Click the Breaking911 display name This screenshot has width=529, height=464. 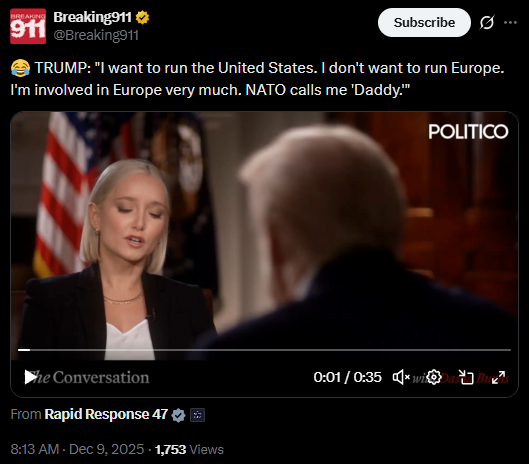coord(92,17)
